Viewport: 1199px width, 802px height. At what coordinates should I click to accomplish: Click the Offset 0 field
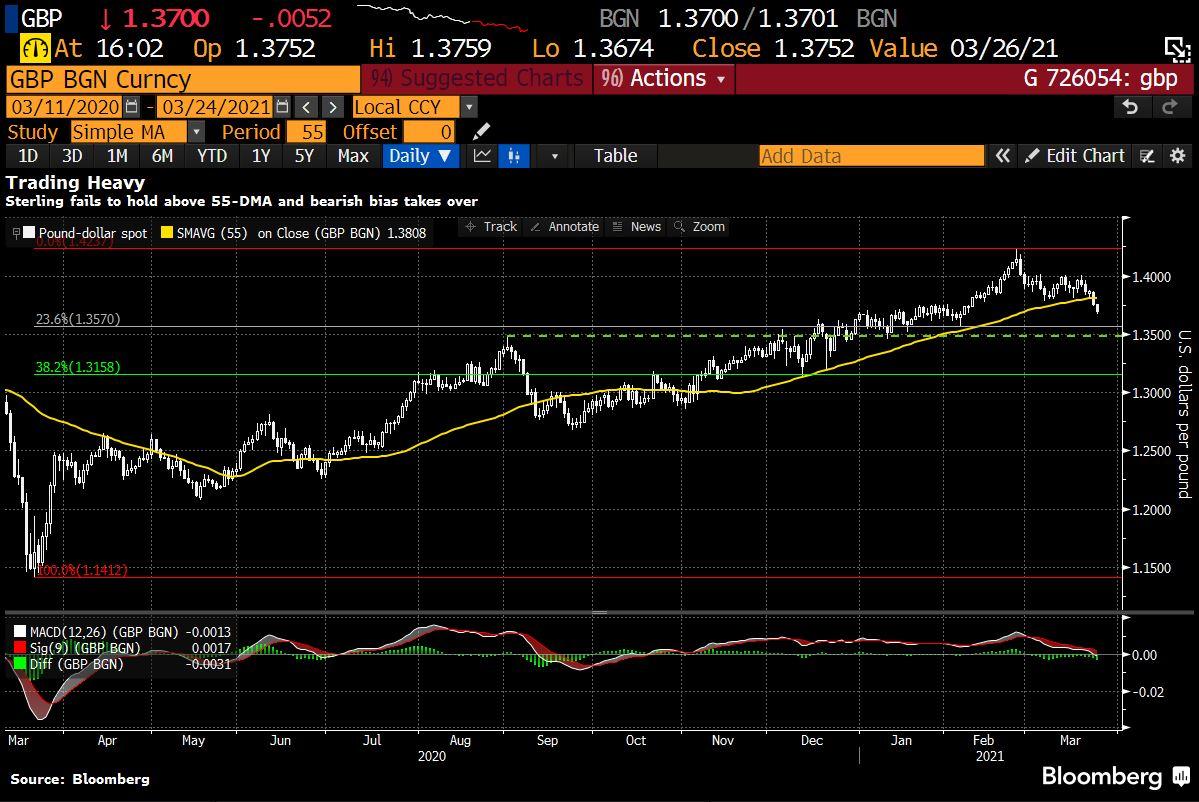click(x=430, y=132)
